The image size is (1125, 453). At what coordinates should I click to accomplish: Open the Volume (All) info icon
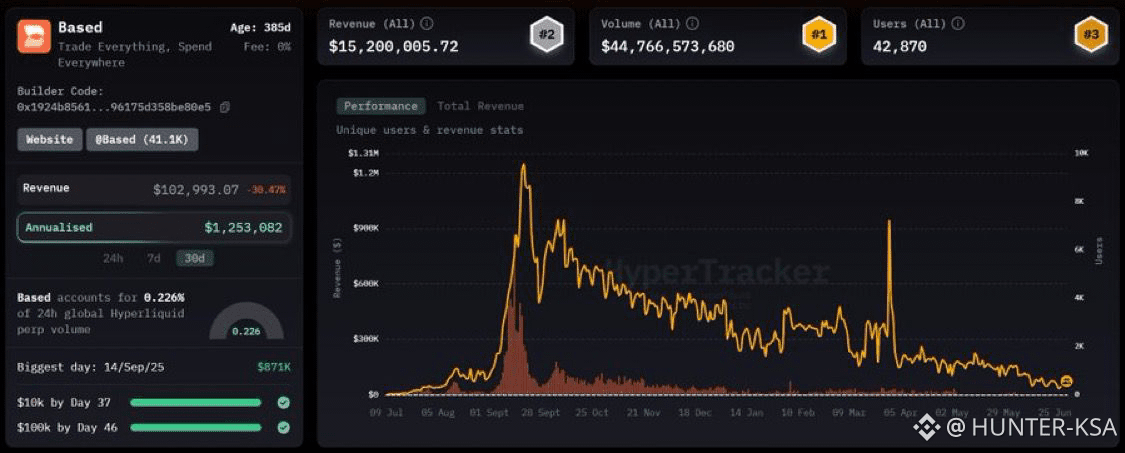[x=694, y=24]
